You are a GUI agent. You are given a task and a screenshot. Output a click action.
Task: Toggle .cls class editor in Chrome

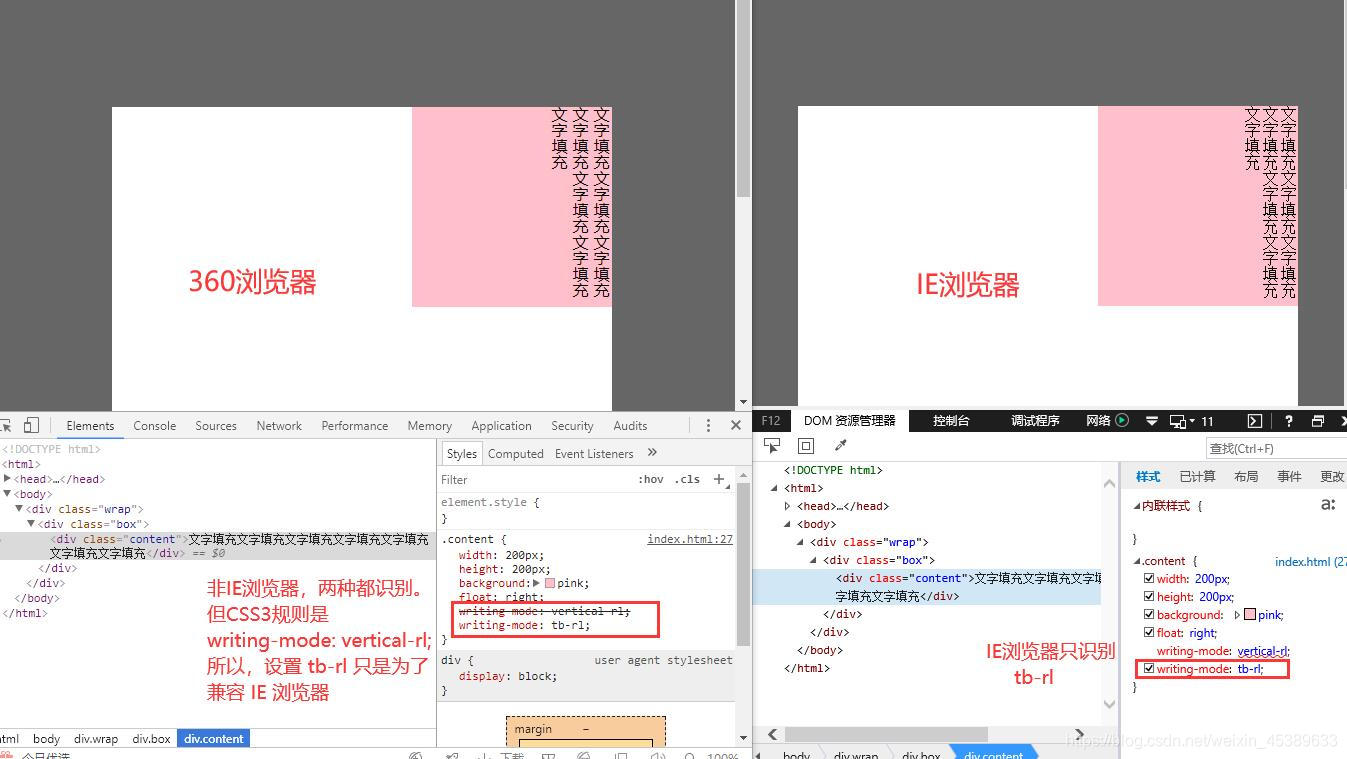tap(687, 479)
